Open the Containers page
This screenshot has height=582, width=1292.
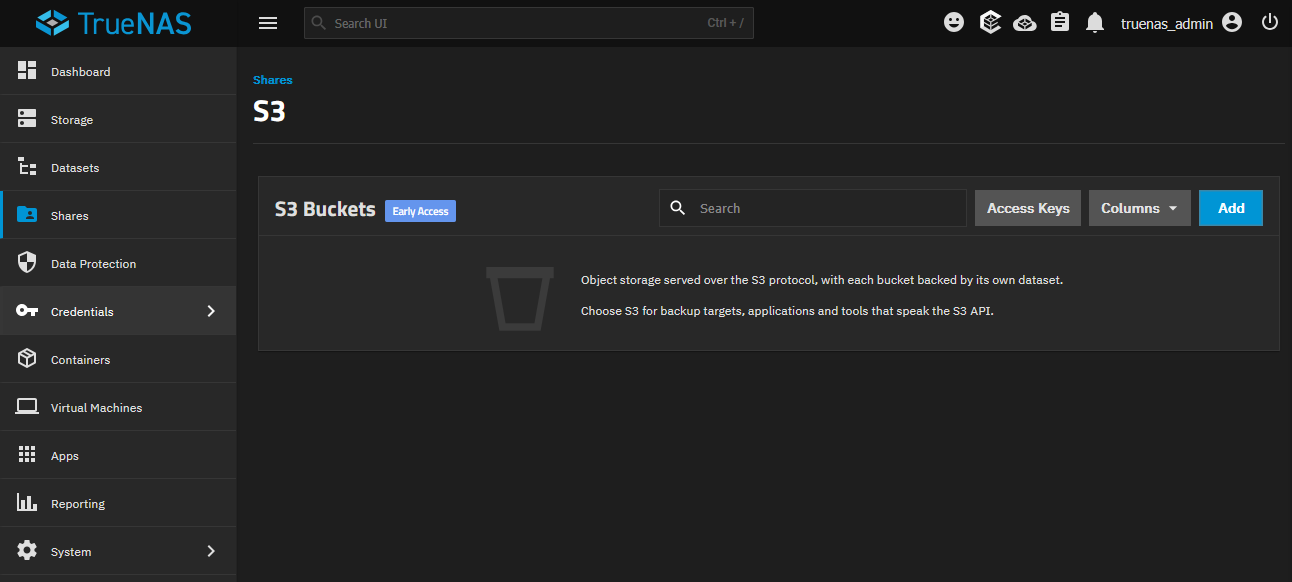click(x=118, y=359)
